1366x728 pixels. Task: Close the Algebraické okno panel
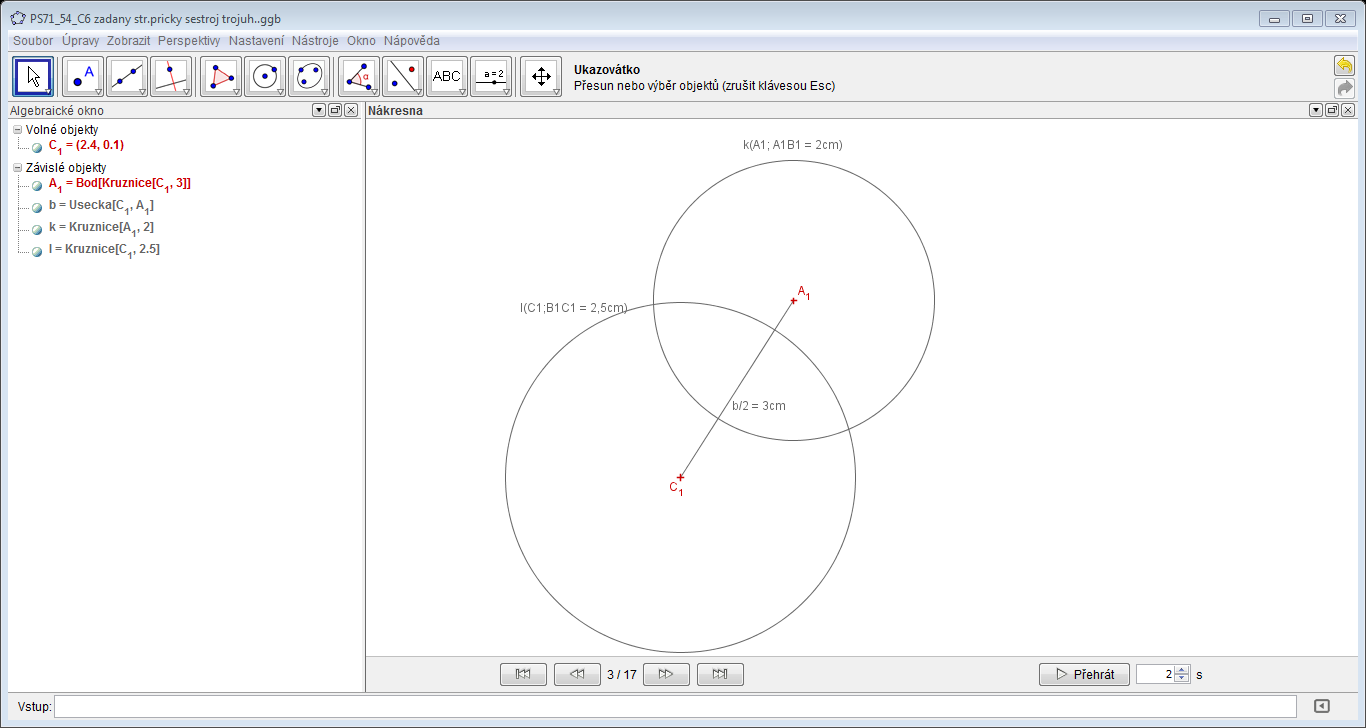tap(351, 111)
